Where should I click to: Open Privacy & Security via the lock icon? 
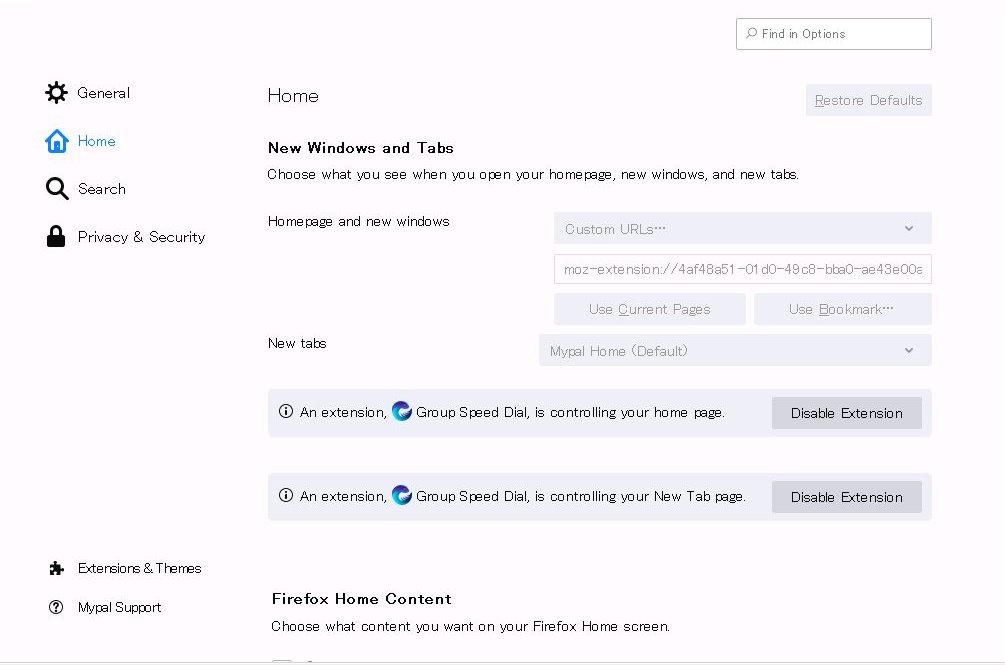click(x=57, y=236)
